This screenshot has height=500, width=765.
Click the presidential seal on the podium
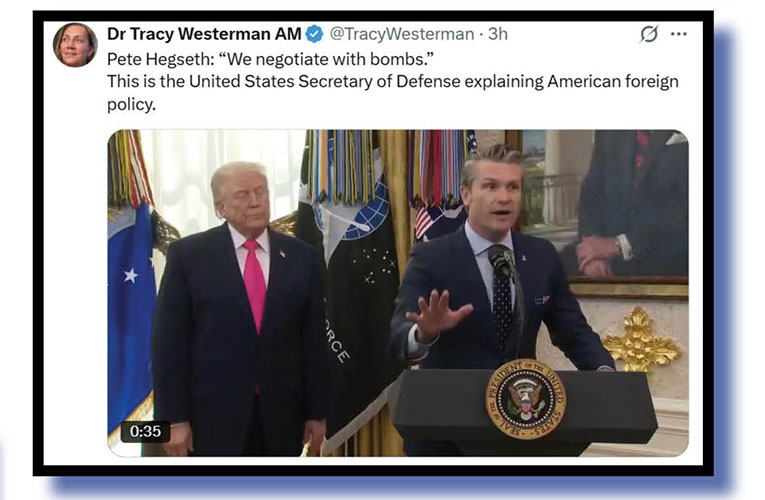[x=525, y=399]
